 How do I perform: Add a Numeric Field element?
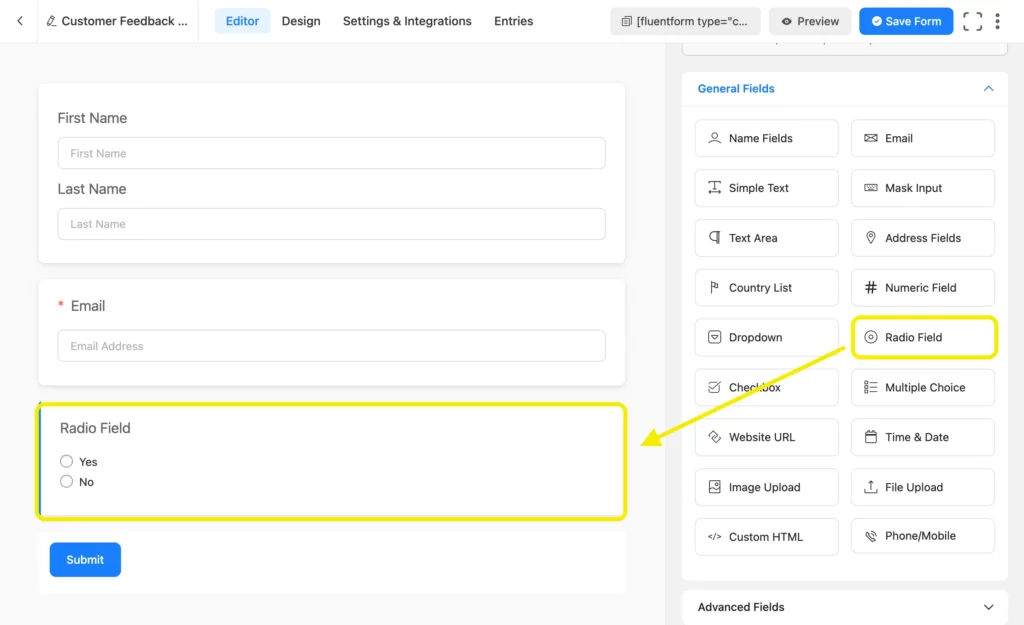[922, 287]
